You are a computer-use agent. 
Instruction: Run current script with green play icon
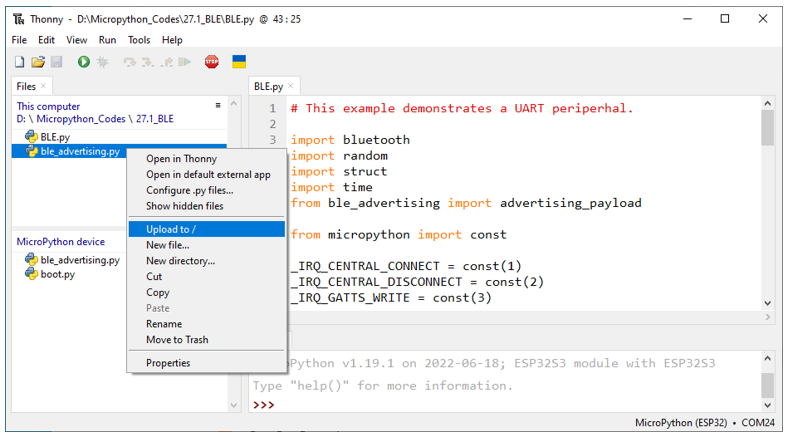(x=84, y=62)
